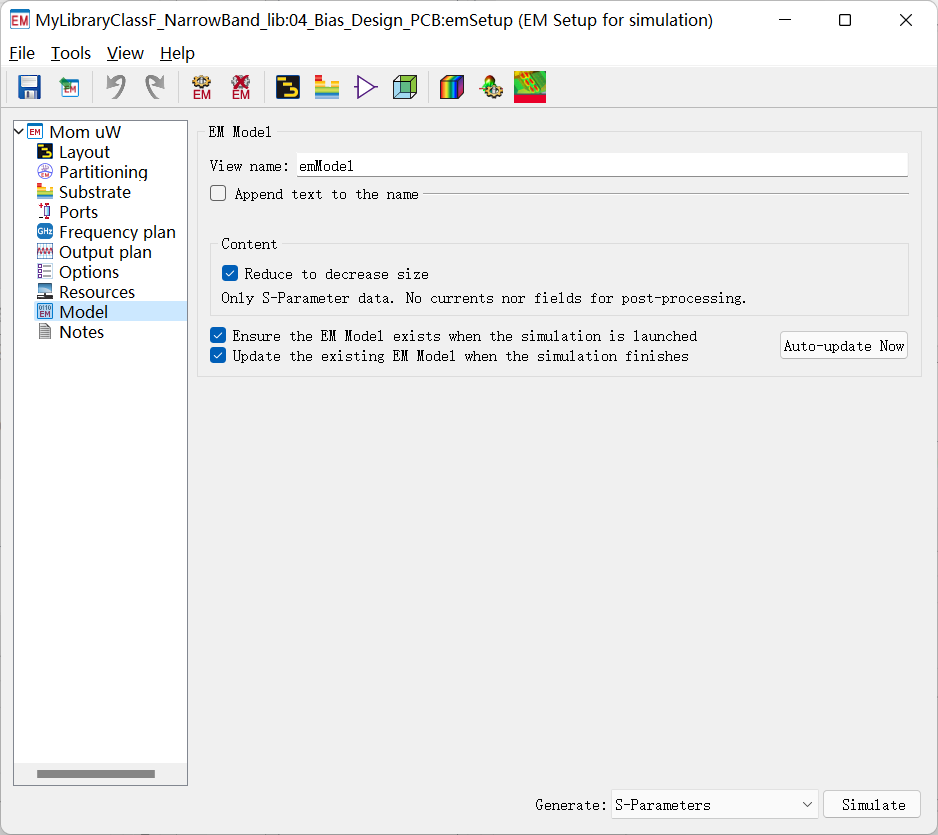Click the View name input field
The image size is (938, 835).
602,165
